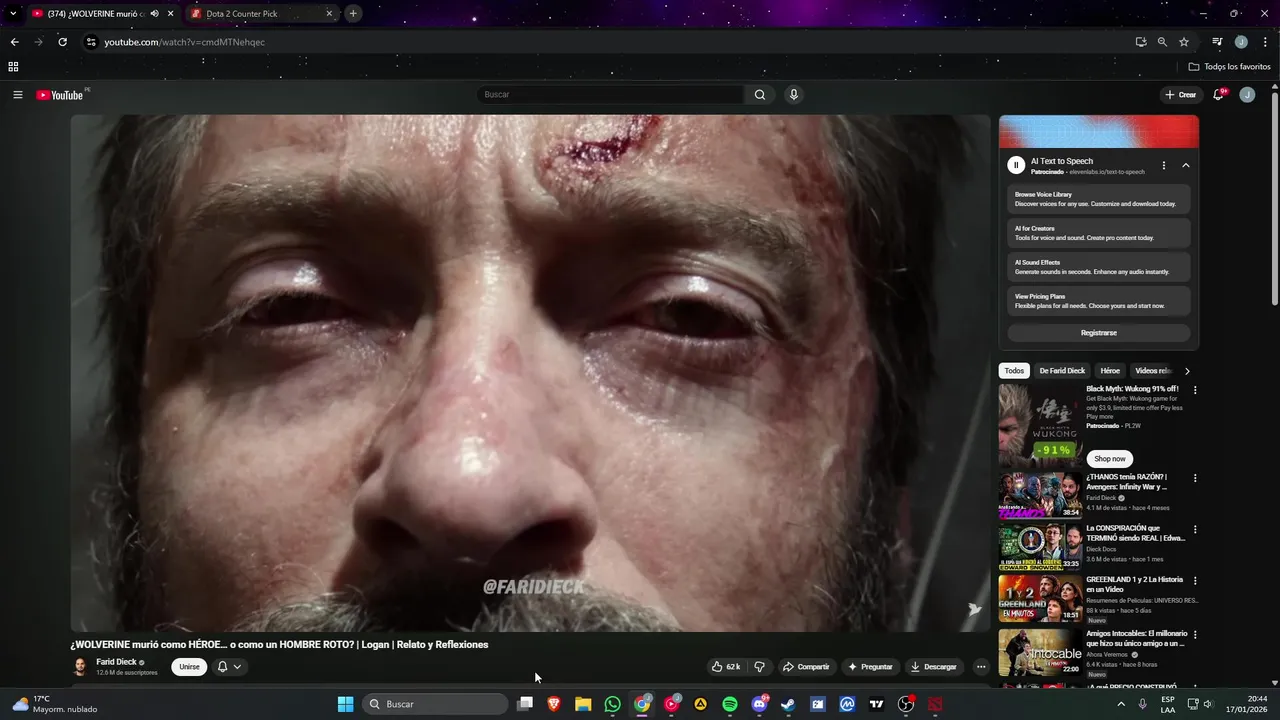
Task: Reload the page in browser toolbar
Action: click(62, 42)
